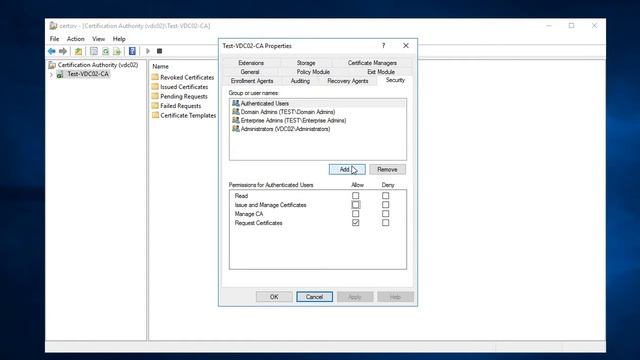Click the Enterprise Admins group icon
The width and height of the screenshot is (640, 360).
coord(236,120)
